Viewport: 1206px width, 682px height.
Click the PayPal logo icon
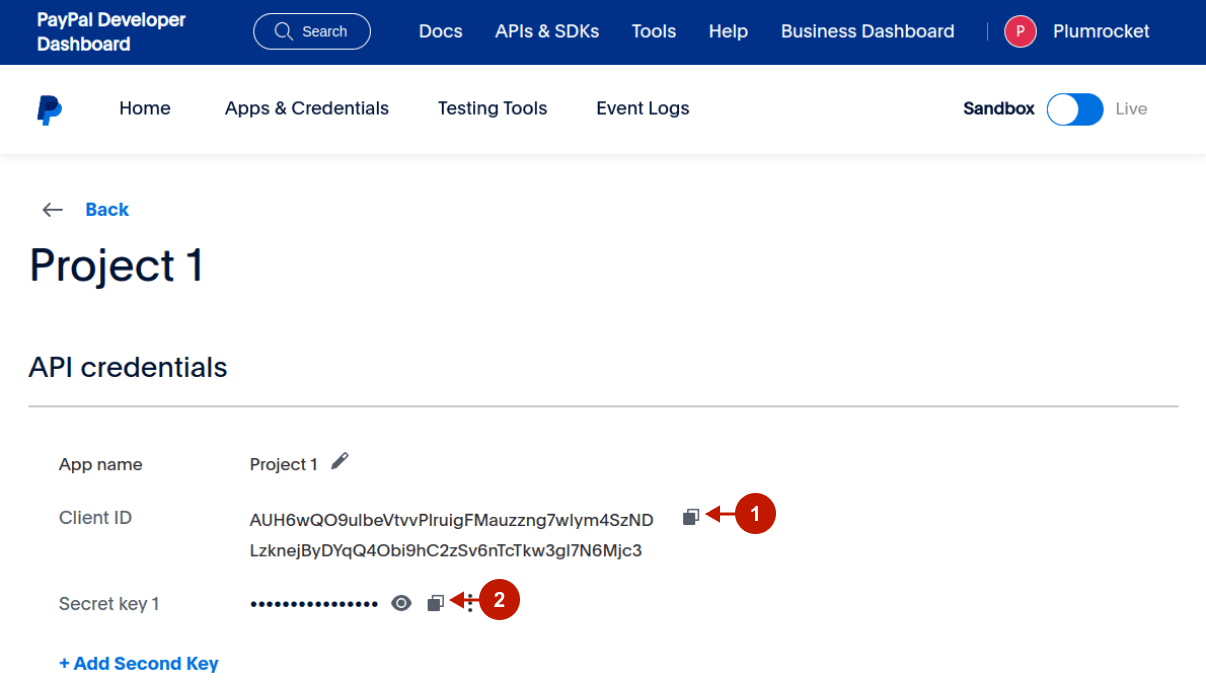49,109
